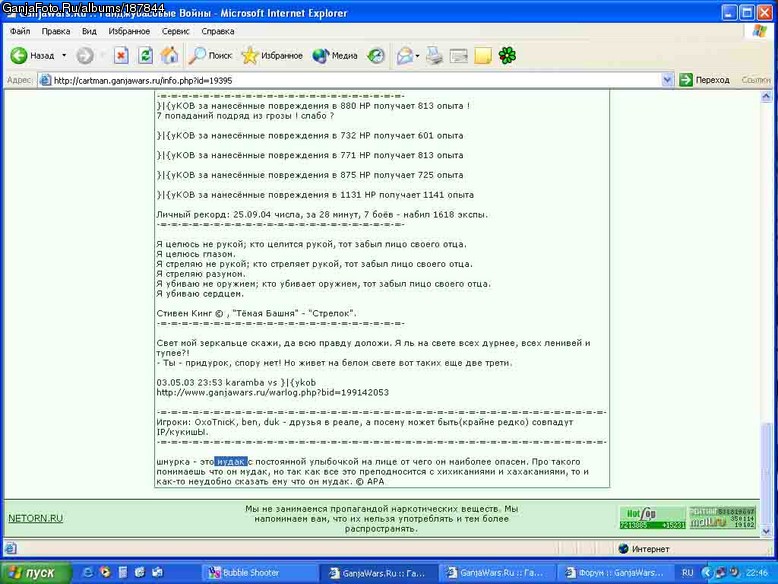Open the Вид menu
Viewport: 778px width, 584px height.
click(x=89, y=31)
